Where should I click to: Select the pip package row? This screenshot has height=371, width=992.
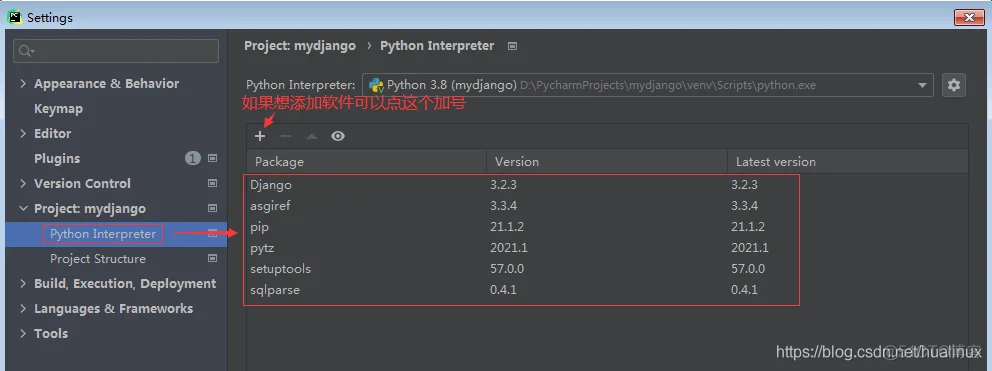tap(607, 227)
